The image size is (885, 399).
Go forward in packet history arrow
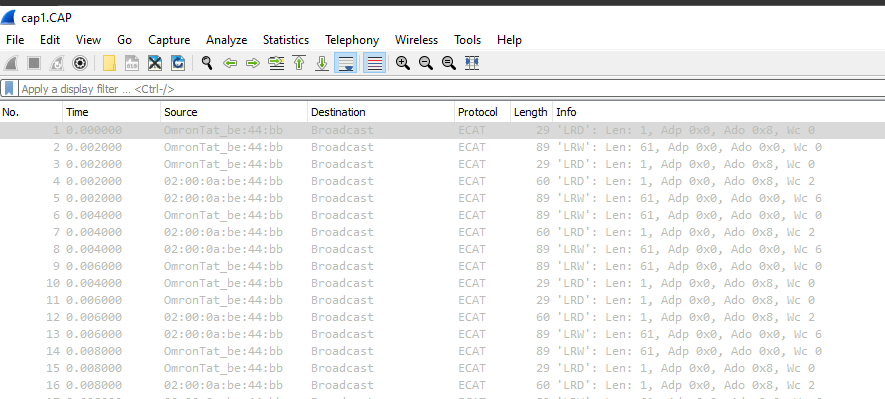[253, 63]
